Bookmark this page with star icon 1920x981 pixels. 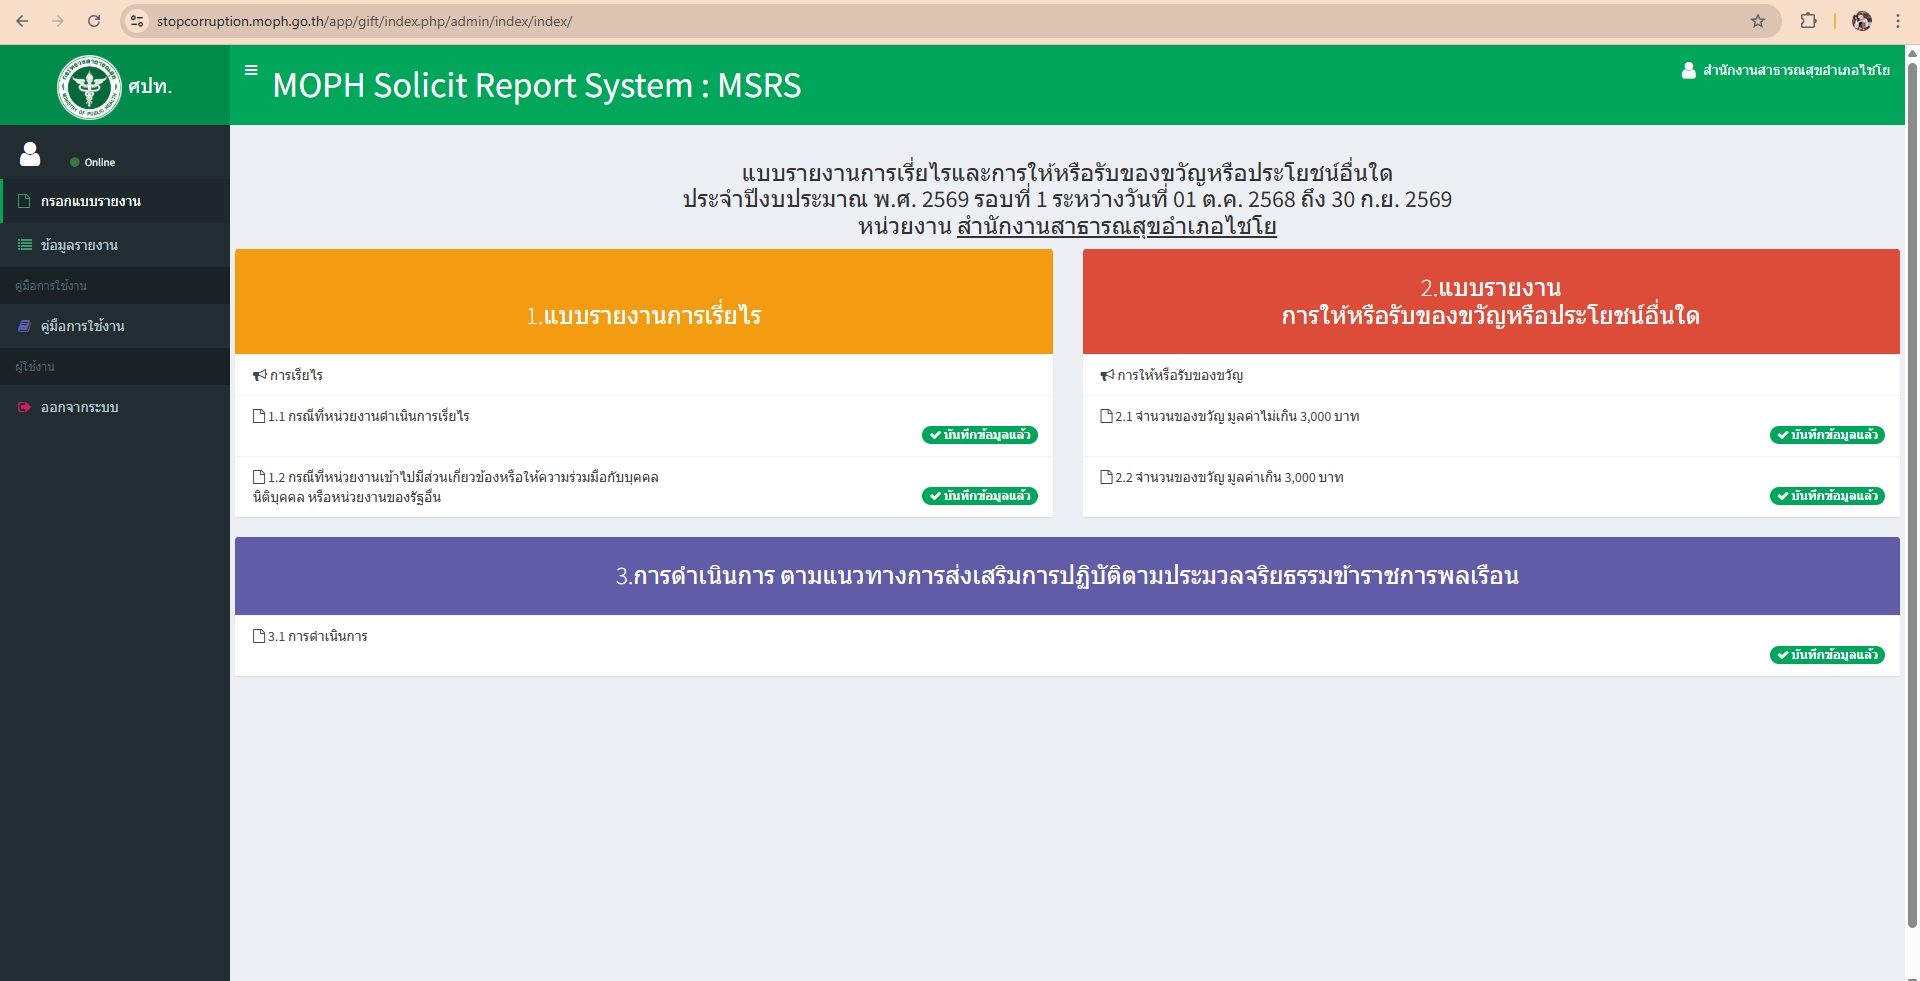(x=1758, y=21)
